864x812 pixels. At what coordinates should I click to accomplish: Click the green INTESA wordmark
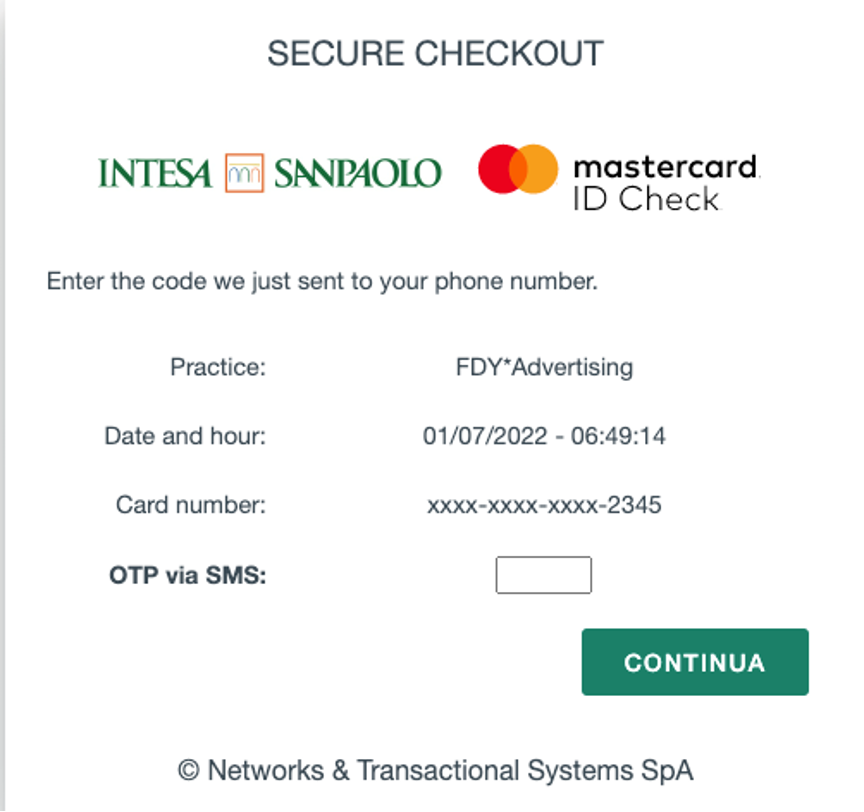coord(155,173)
